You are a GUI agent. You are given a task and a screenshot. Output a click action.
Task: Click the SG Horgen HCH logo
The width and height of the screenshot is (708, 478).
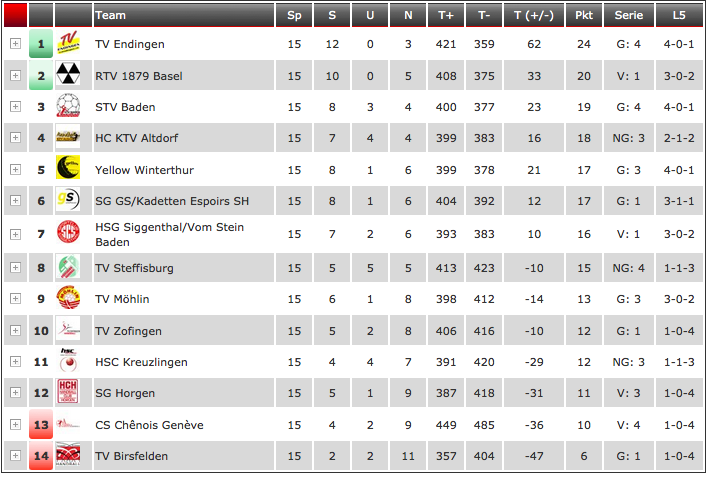coord(68,391)
